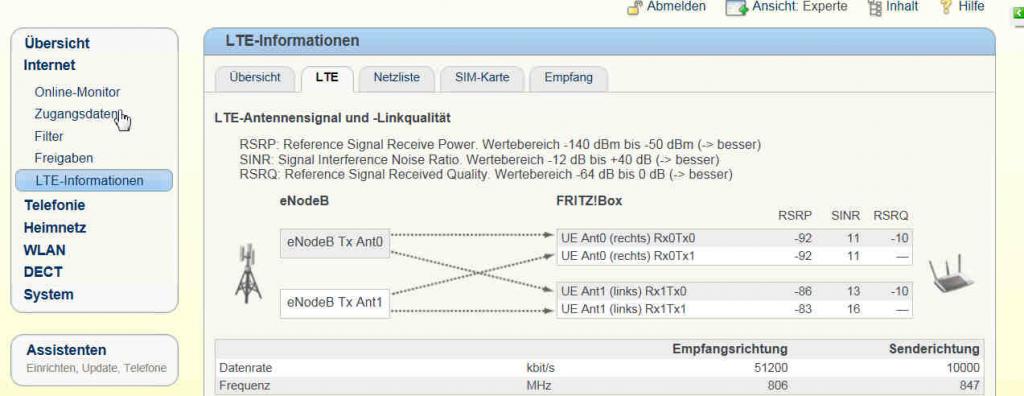Viewport: 1024px width, 396px height.
Task: Click the LTE-Informationen page title
Action: tap(293, 41)
